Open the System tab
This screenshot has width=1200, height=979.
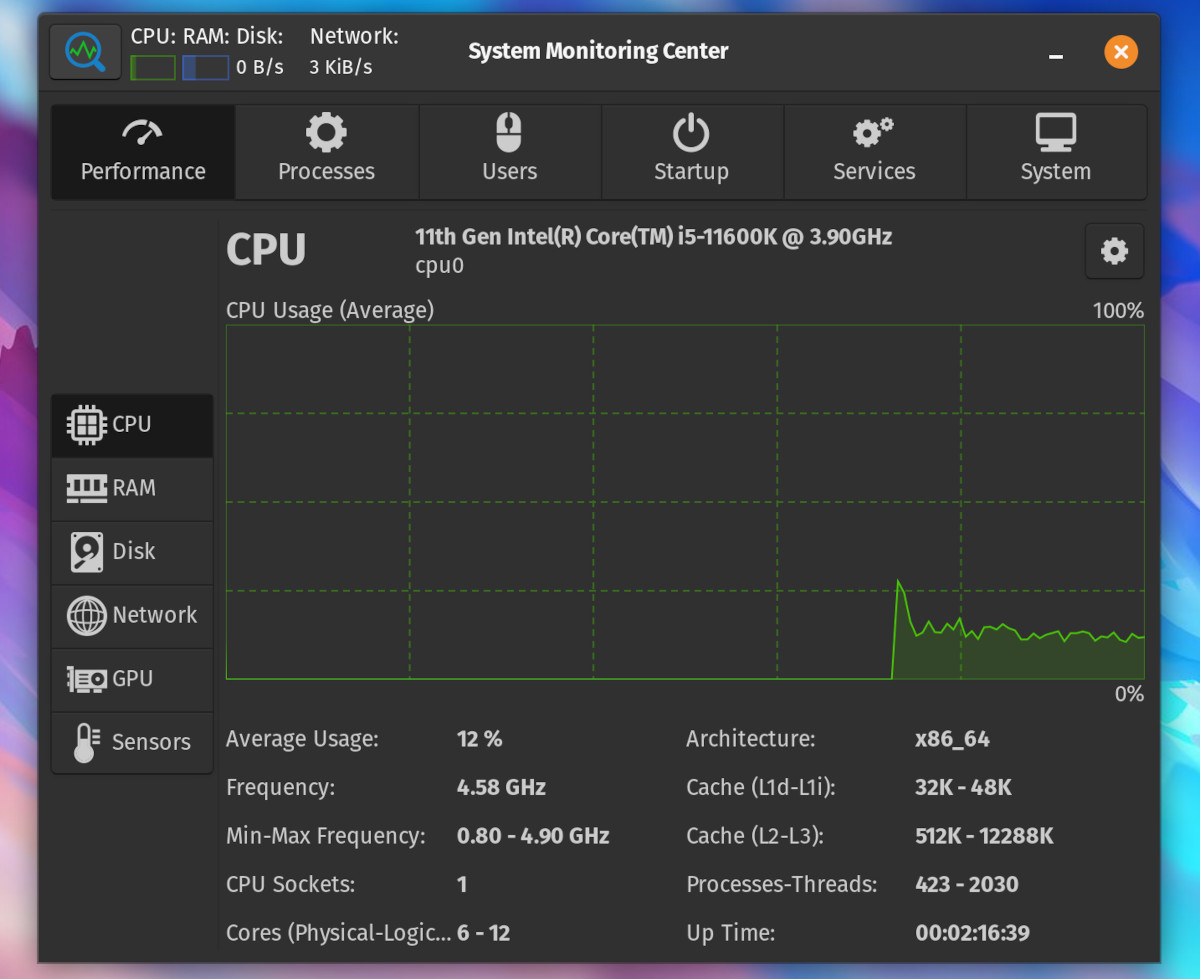point(1056,152)
